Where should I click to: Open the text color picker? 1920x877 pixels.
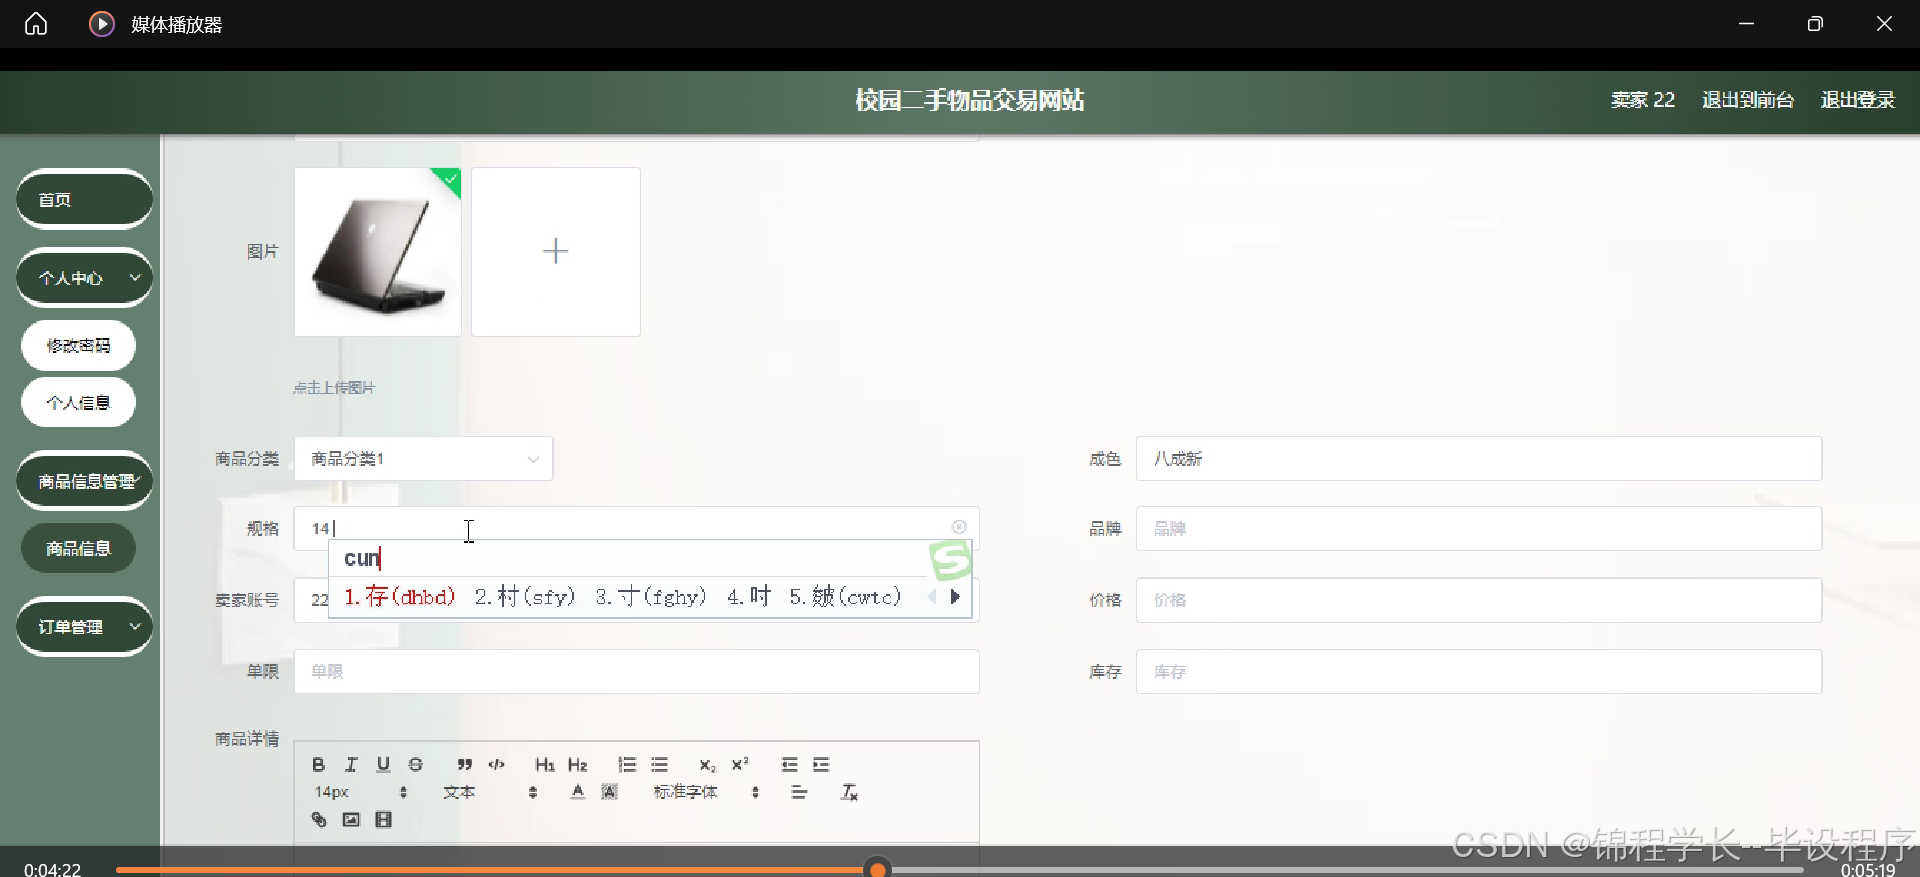(x=578, y=792)
